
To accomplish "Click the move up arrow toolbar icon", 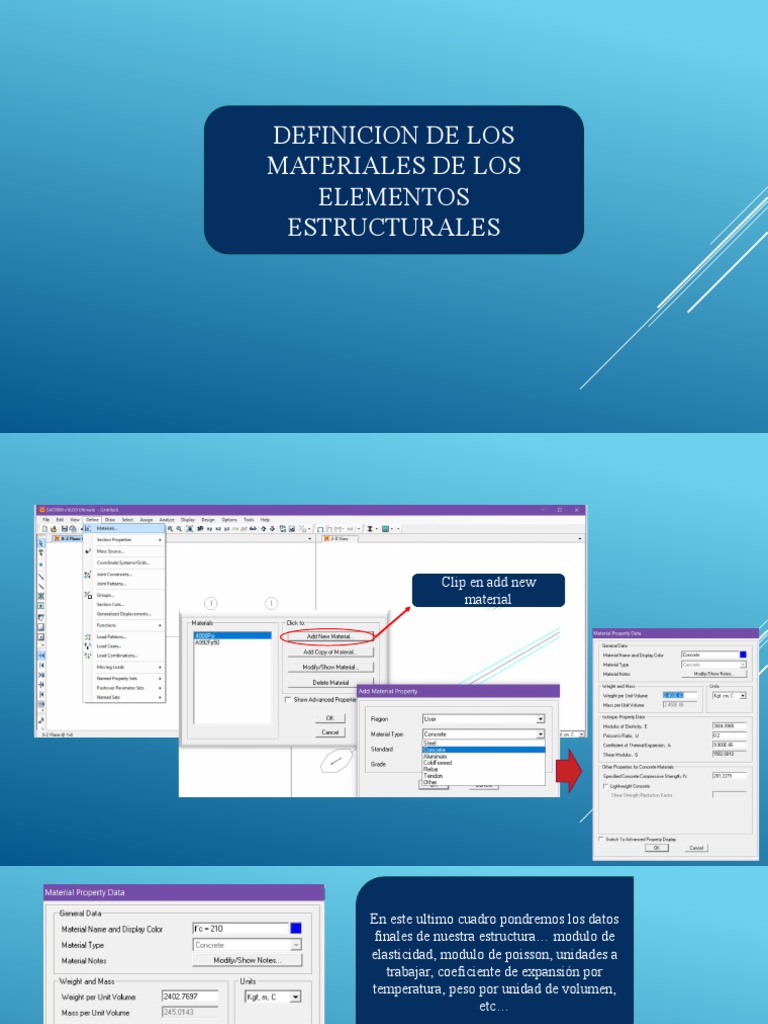I will [263, 529].
